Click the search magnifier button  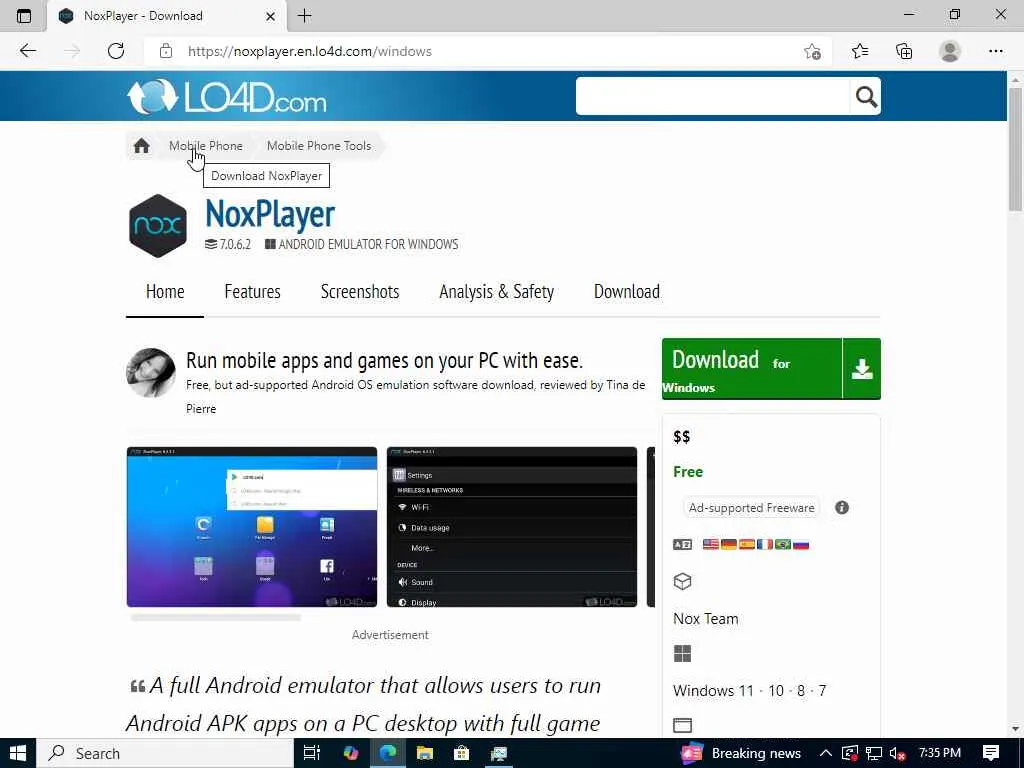pos(866,97)
